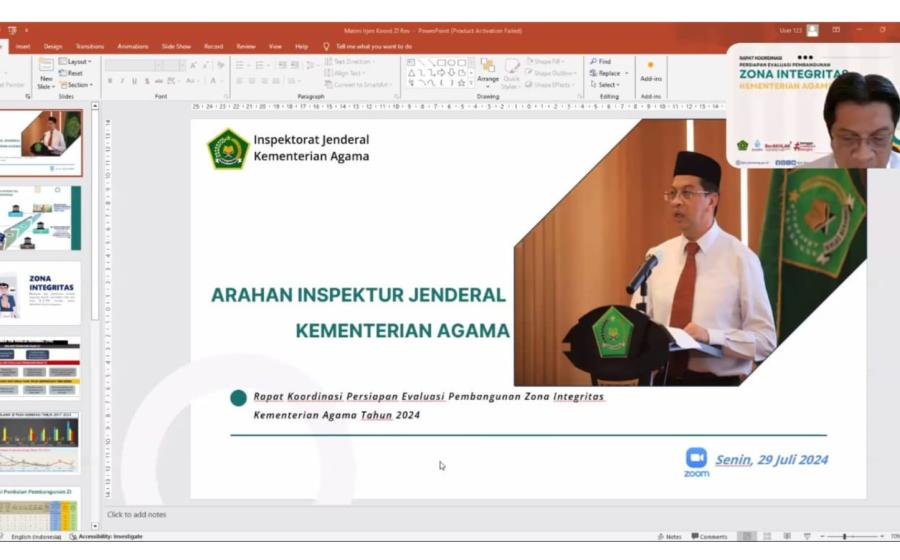Viewport: 900px width, 560px height.
Task: Click Decrease Font Size icon
Action: point(205,65)
